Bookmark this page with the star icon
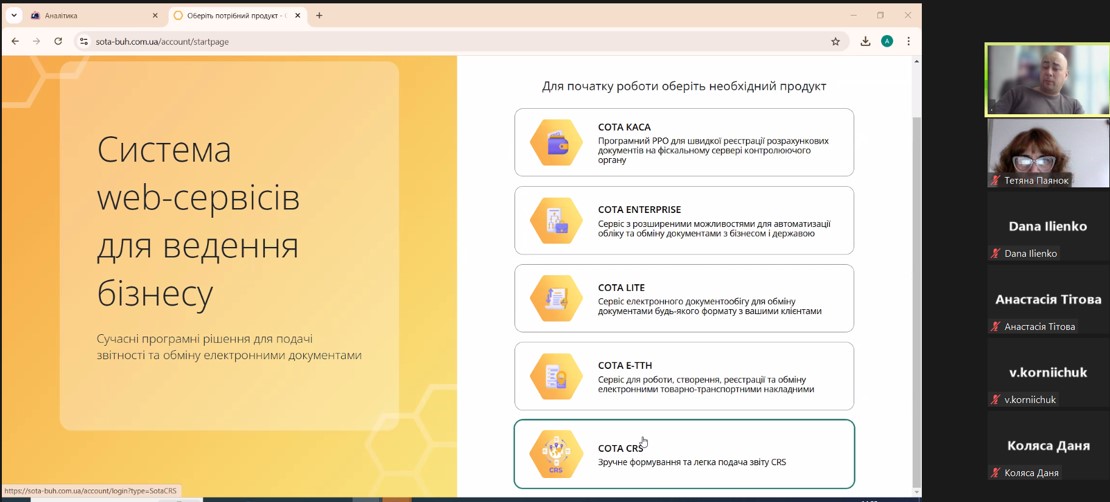Screen dimensions: 1110x502 835,42
